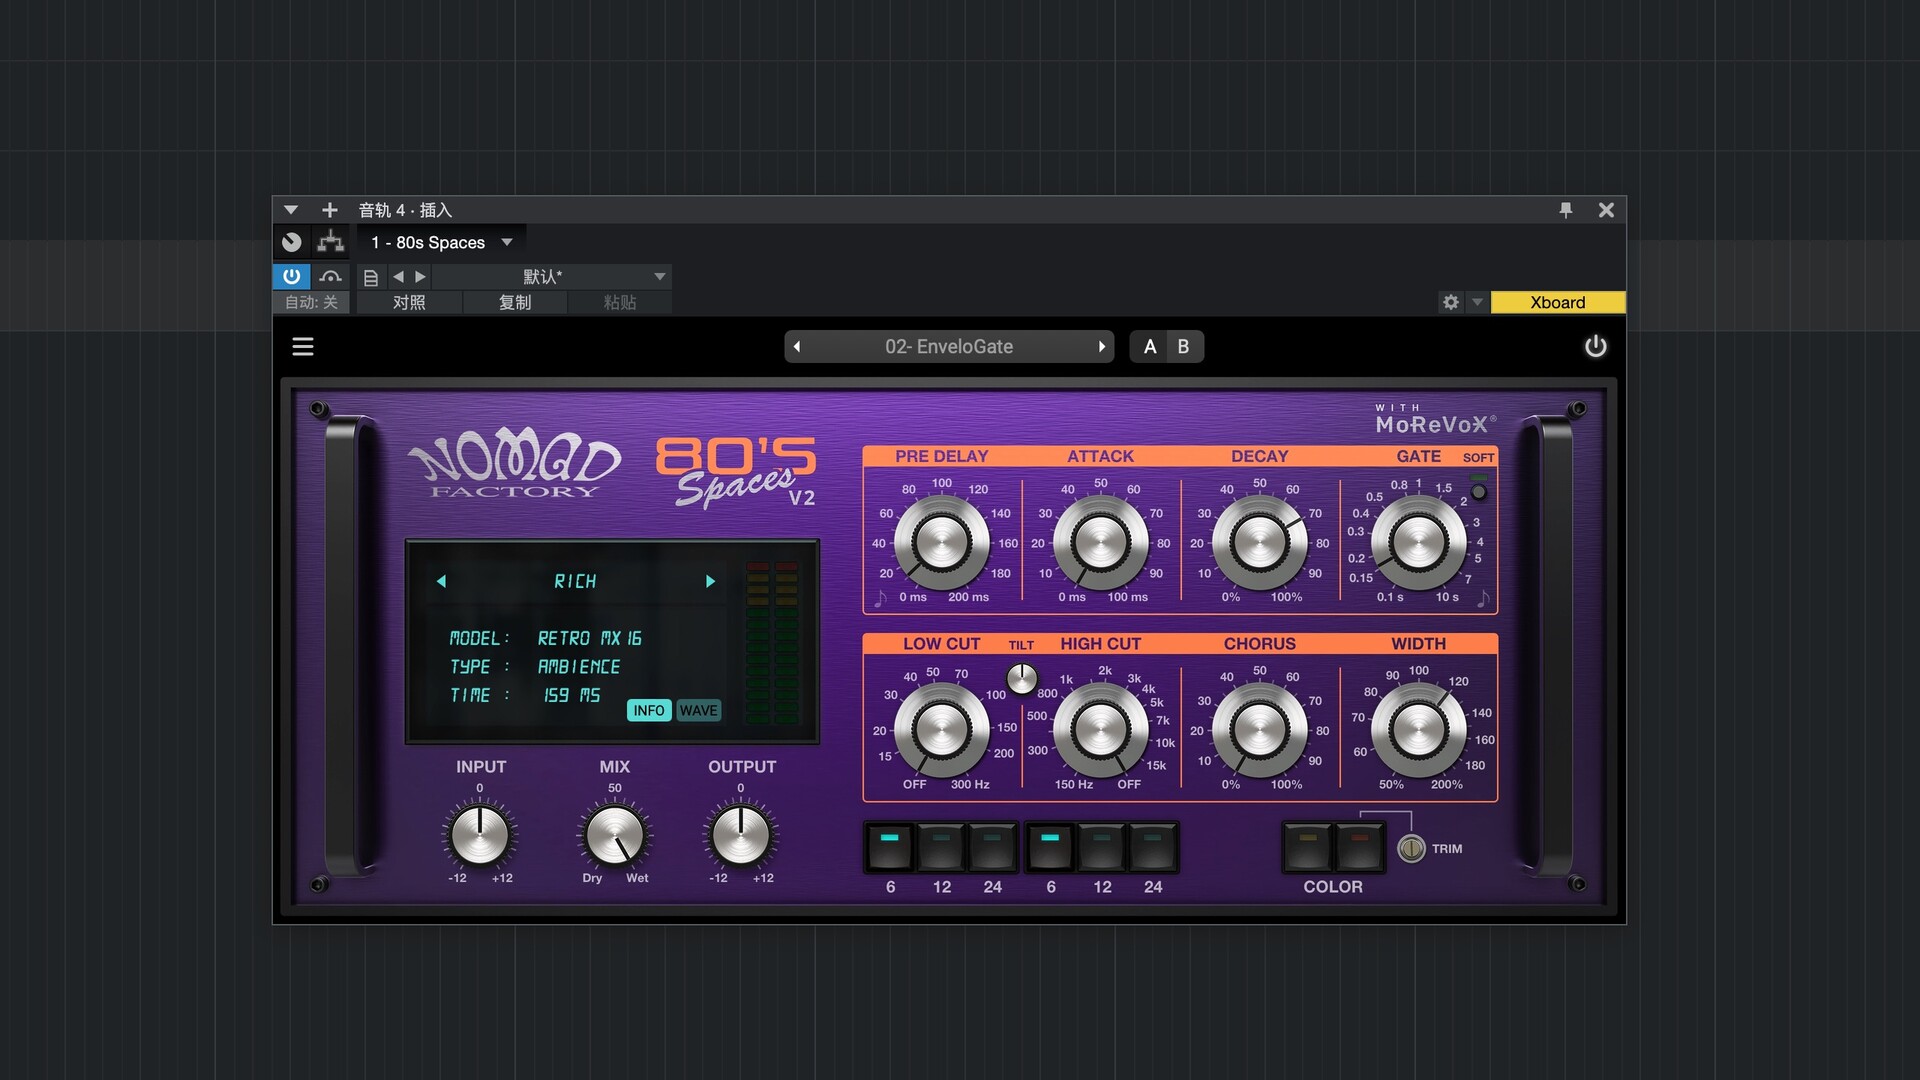
Task: Toggle the yellow-lit COLOR button
Action: [x=1308, y=847]
